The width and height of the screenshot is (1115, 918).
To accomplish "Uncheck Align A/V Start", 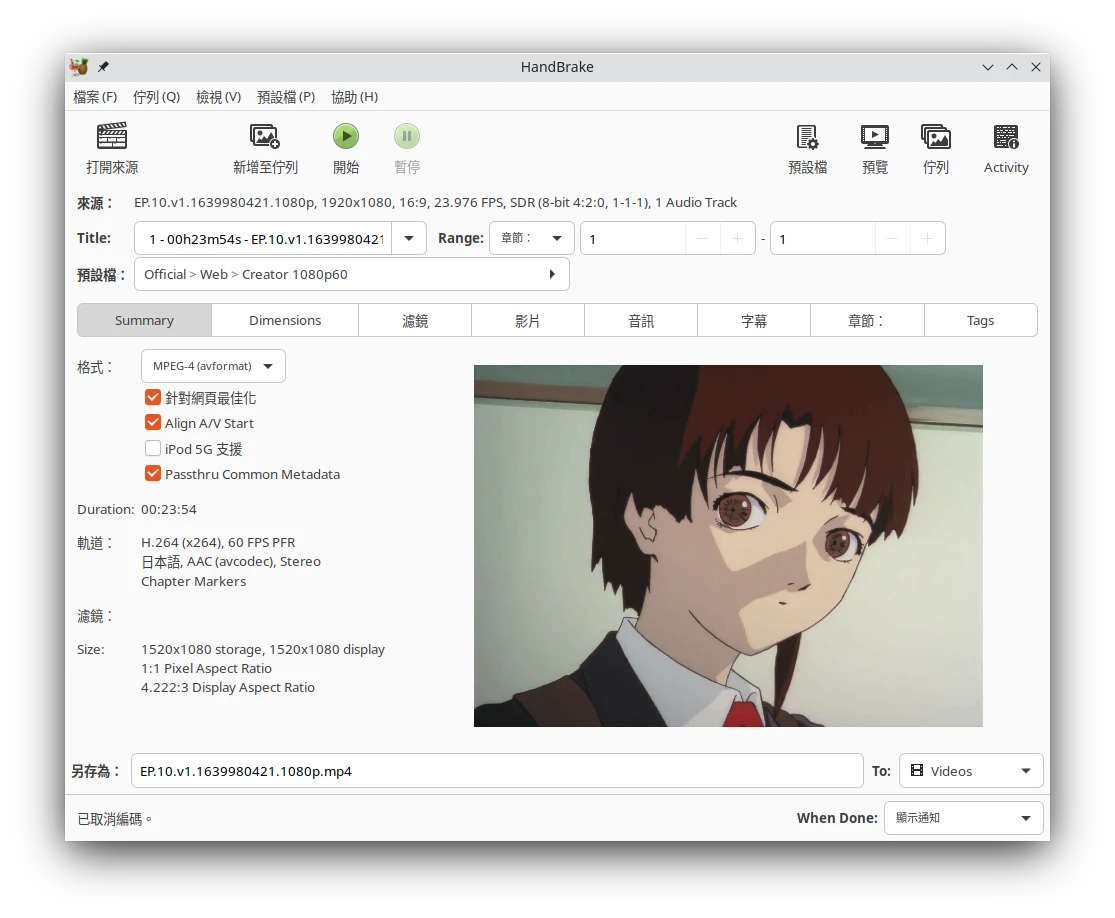I will [x=153, y=423].
